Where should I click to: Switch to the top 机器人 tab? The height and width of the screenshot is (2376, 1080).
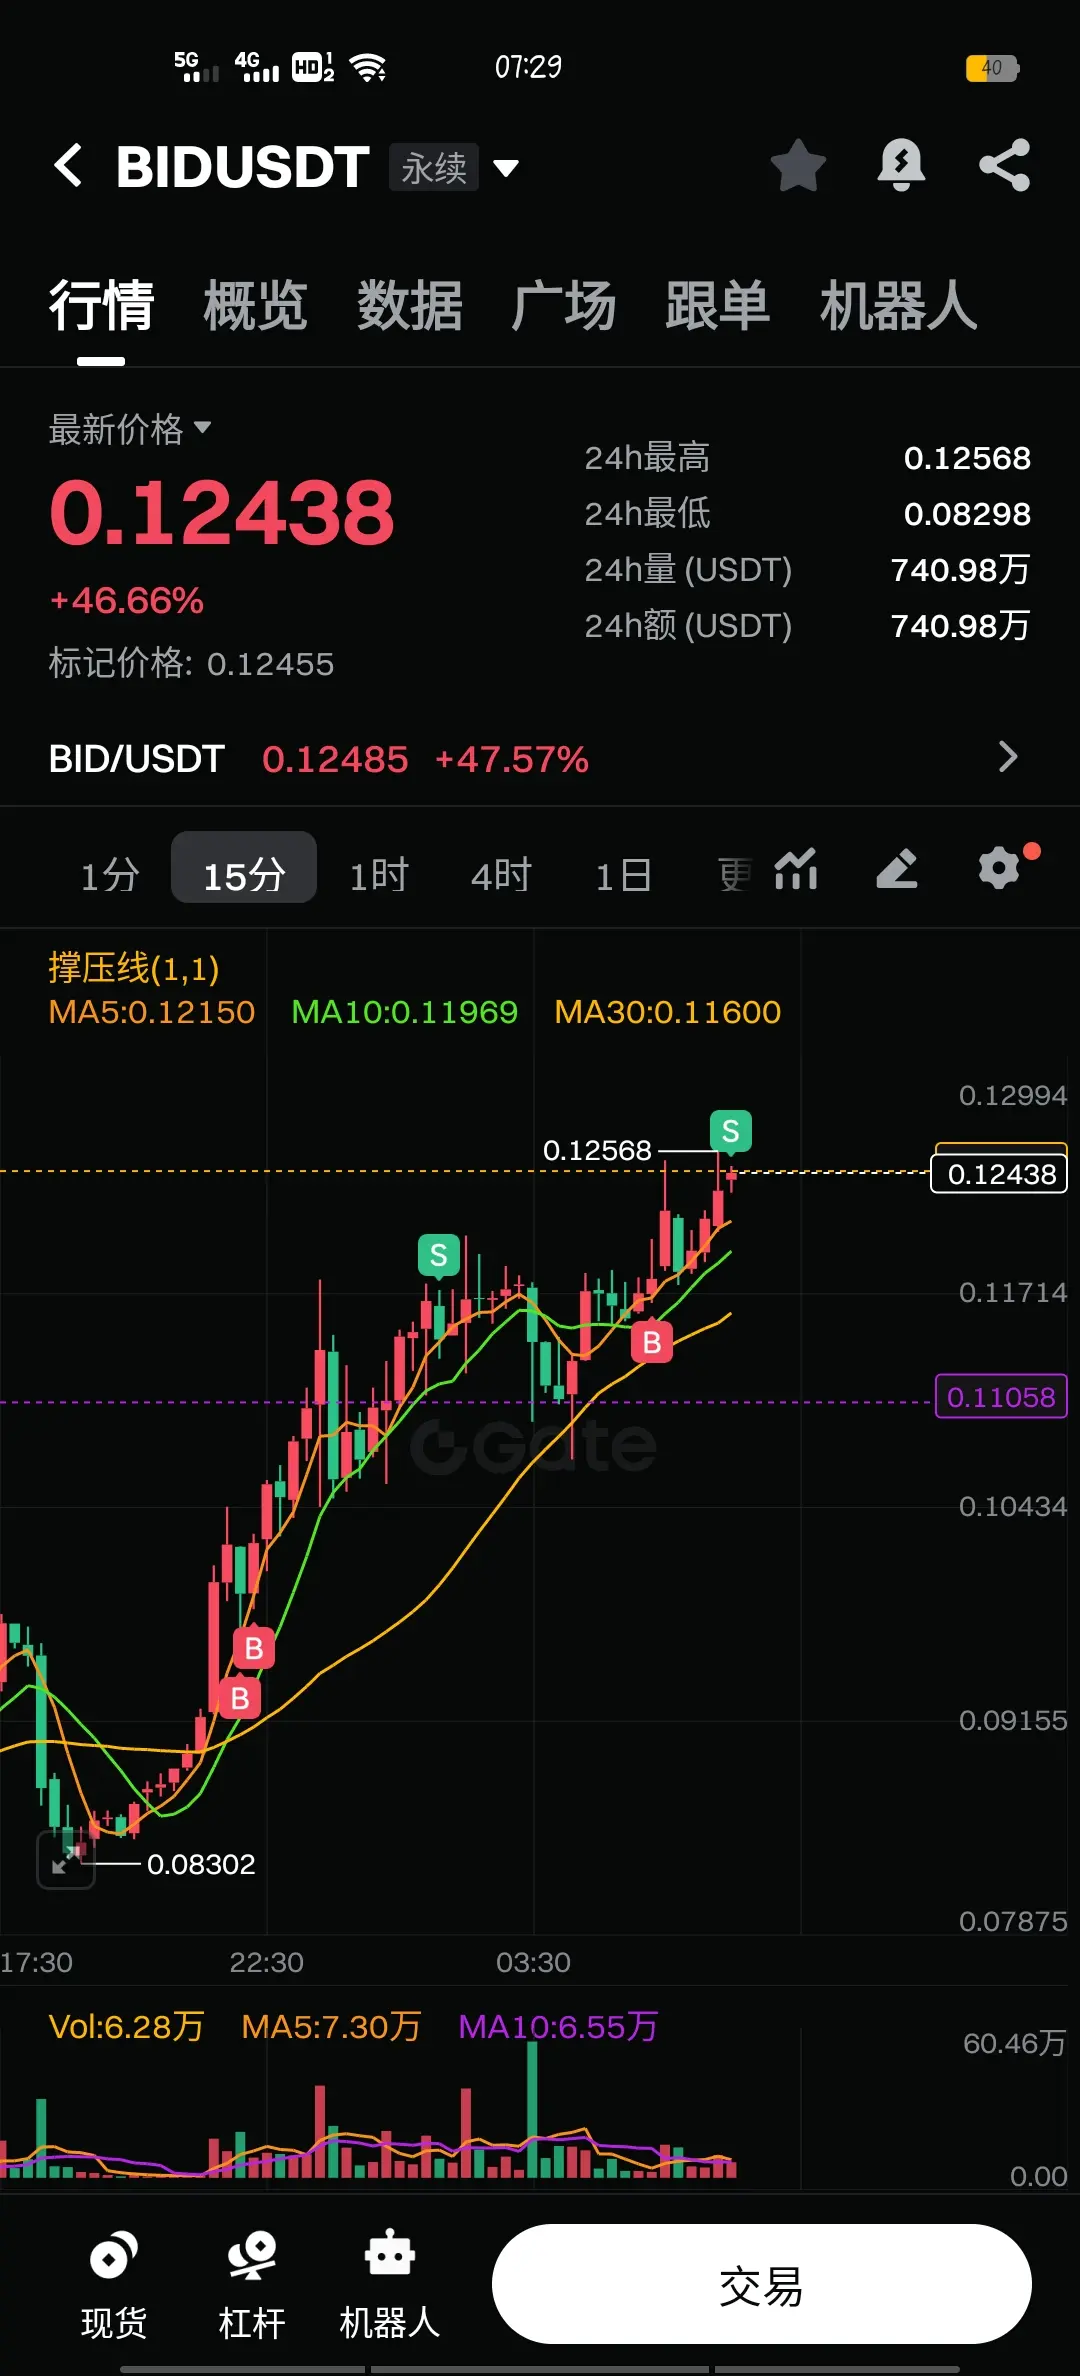898,305
